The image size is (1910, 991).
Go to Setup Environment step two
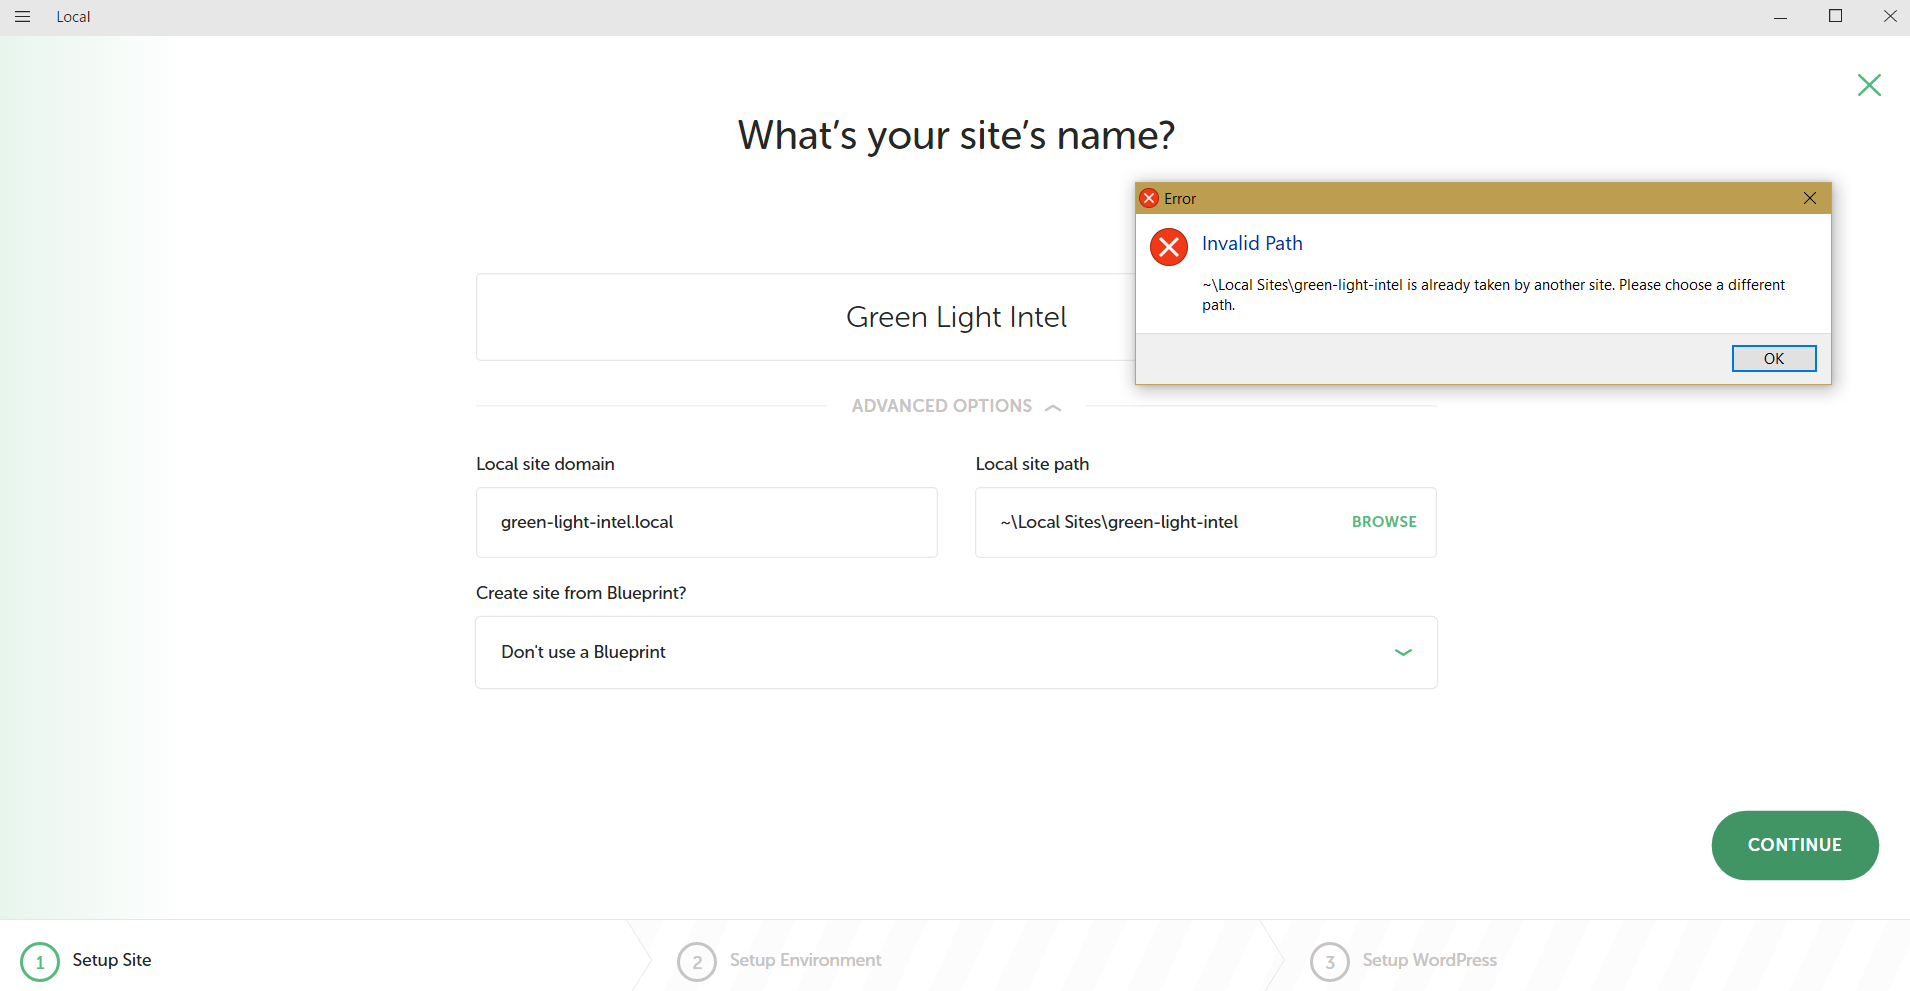pos(779,961)
